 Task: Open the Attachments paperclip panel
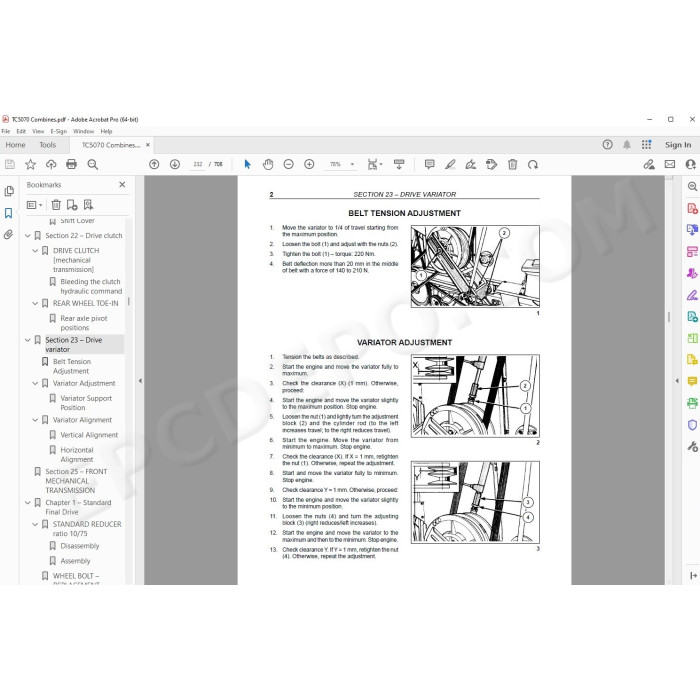8,234
